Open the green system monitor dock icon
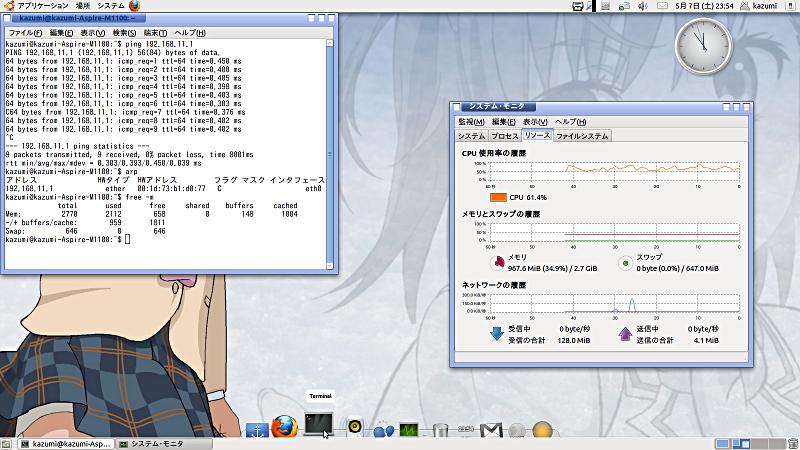Screen dimensions: 800x450 tap(409, 430)
